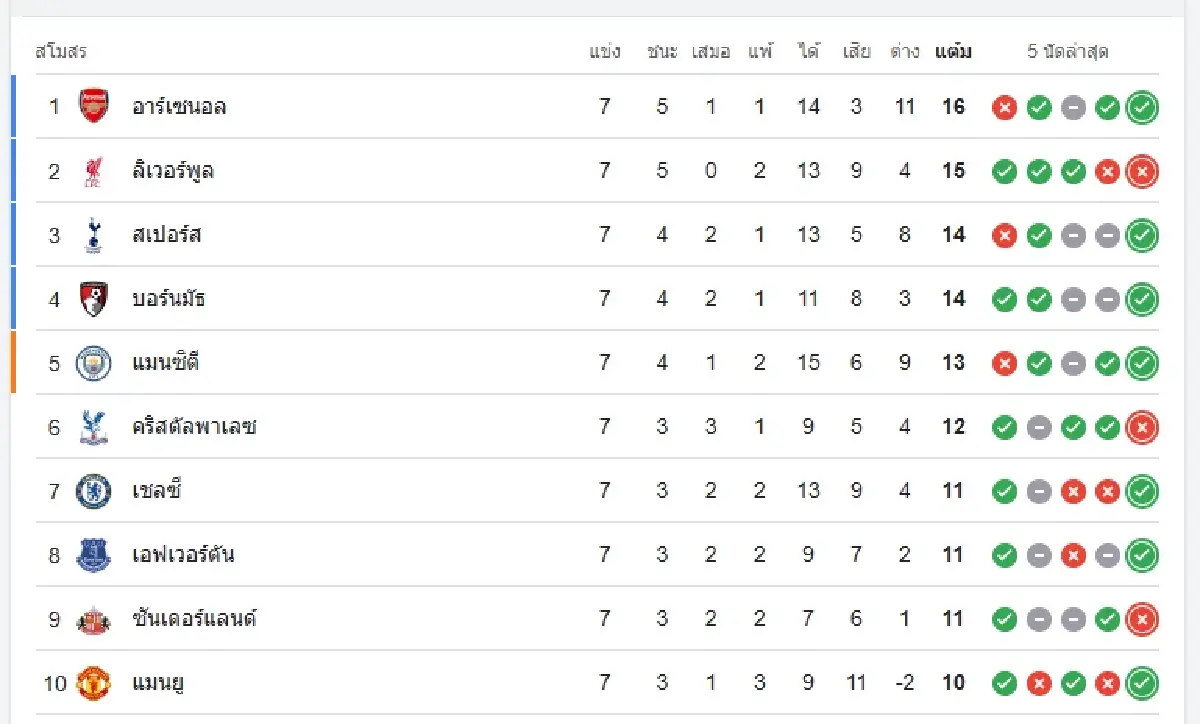Click the Everton club crest
This screenshot has width=1200, height=724.
point(94,555)
